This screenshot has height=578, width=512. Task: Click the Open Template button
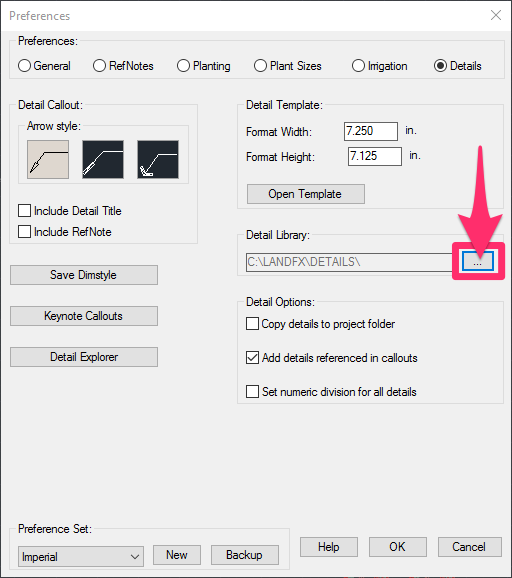[x=306, y=194]
